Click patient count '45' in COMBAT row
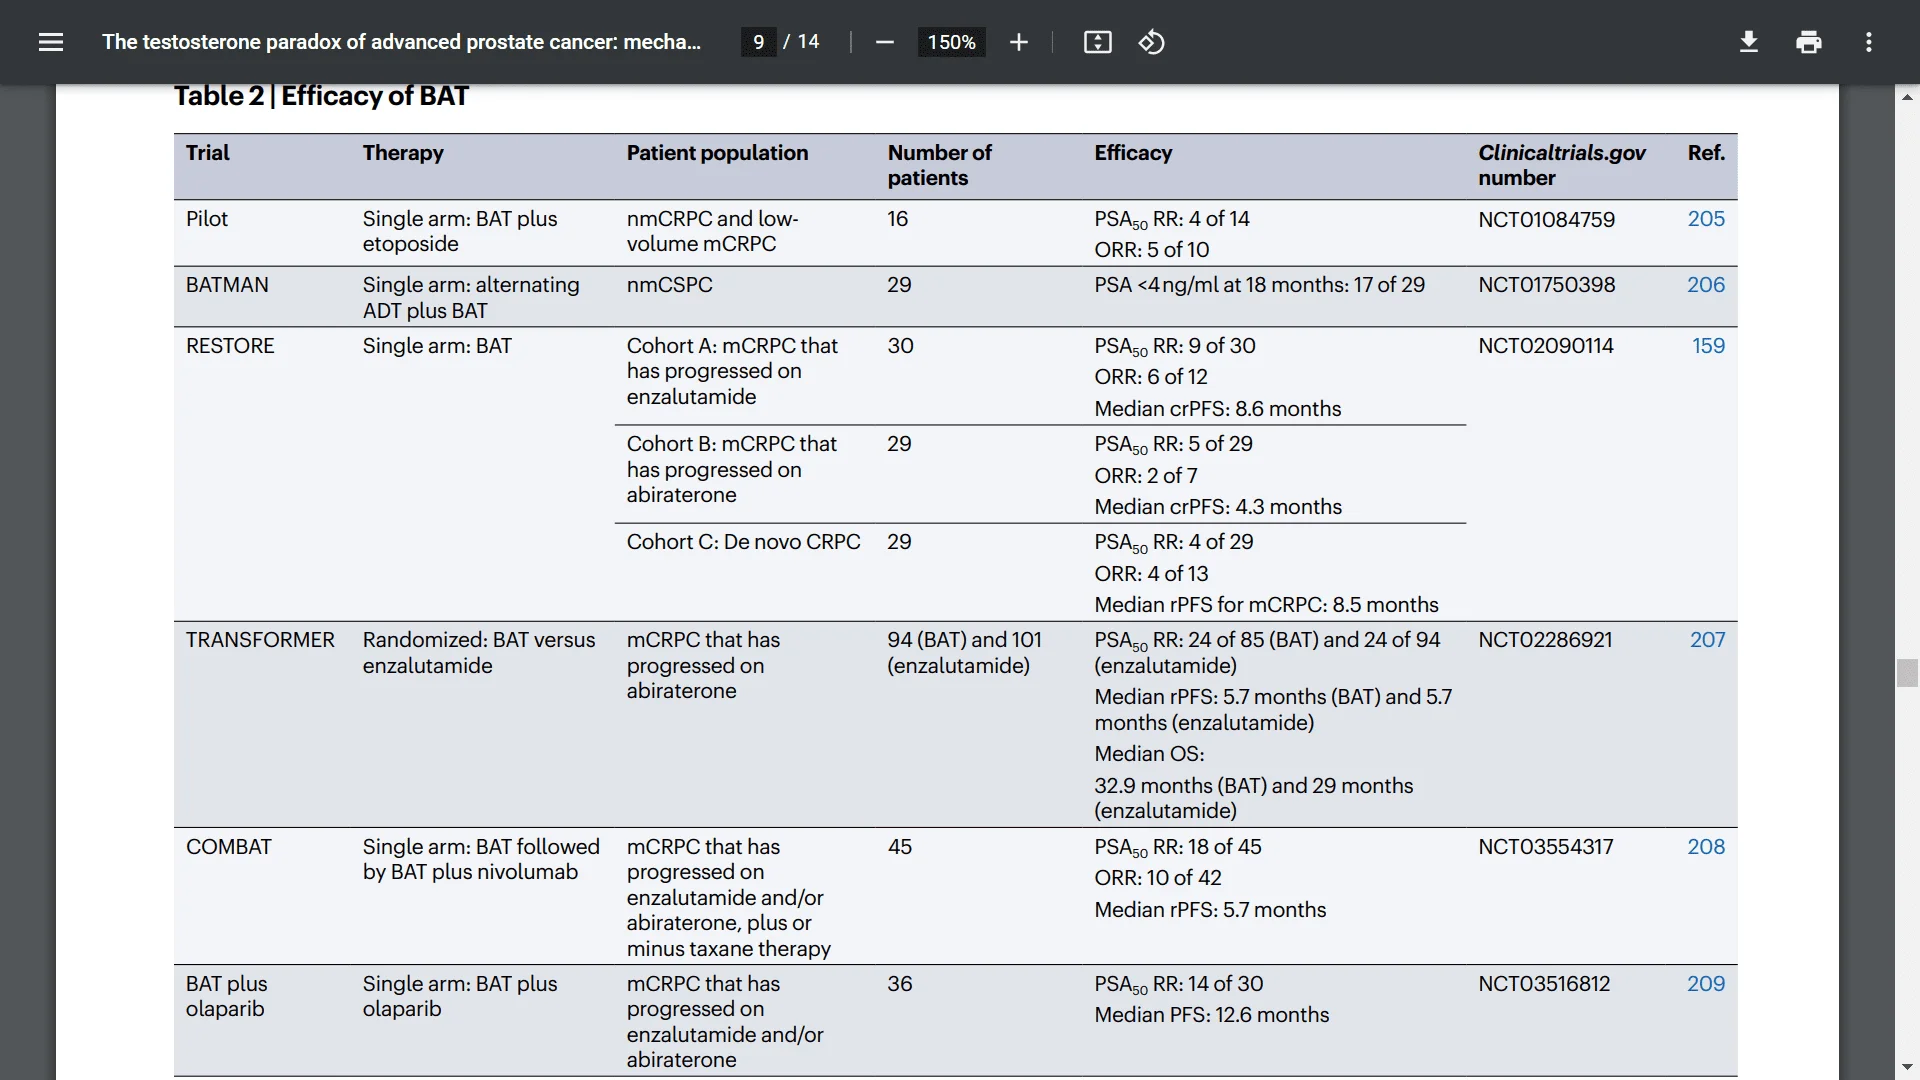1920x1080 pixels. 900,847
